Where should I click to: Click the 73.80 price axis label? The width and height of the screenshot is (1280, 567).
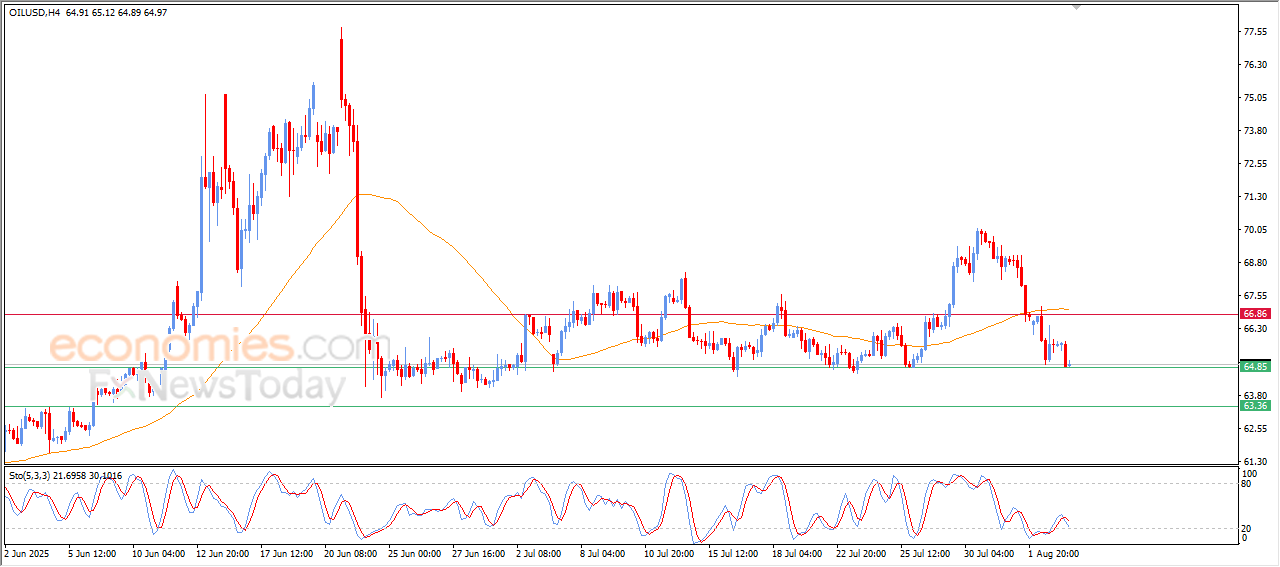(1255, 131)
